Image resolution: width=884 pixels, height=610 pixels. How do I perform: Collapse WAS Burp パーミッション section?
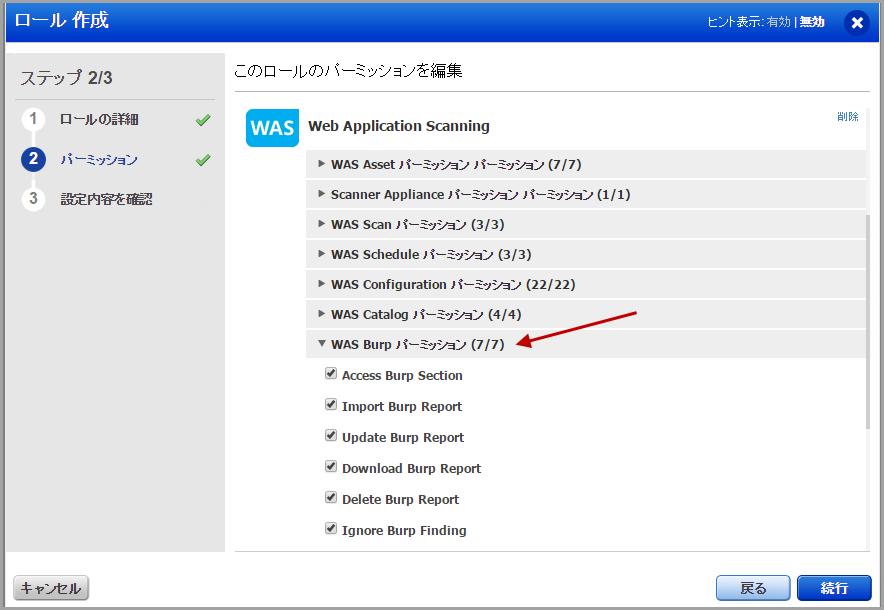click(322, 344)
